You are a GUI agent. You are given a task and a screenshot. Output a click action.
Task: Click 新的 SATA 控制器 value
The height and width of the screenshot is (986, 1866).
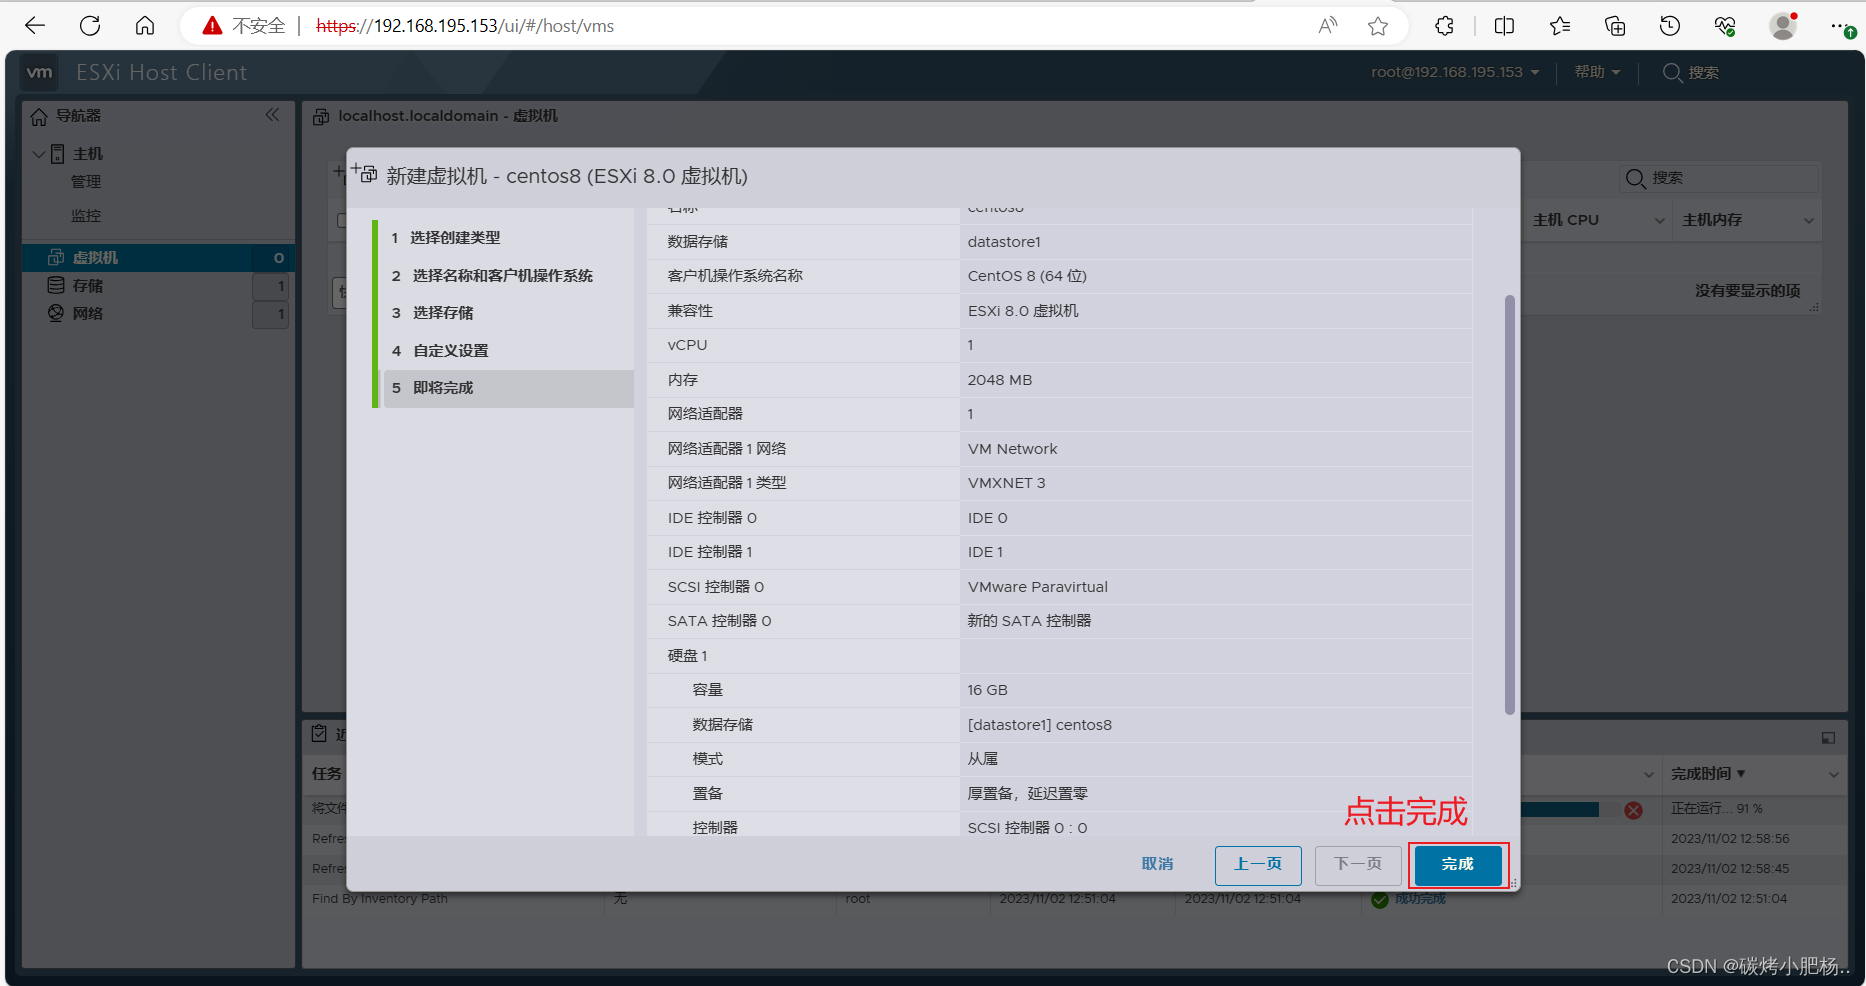click(x=1029, y=621)
